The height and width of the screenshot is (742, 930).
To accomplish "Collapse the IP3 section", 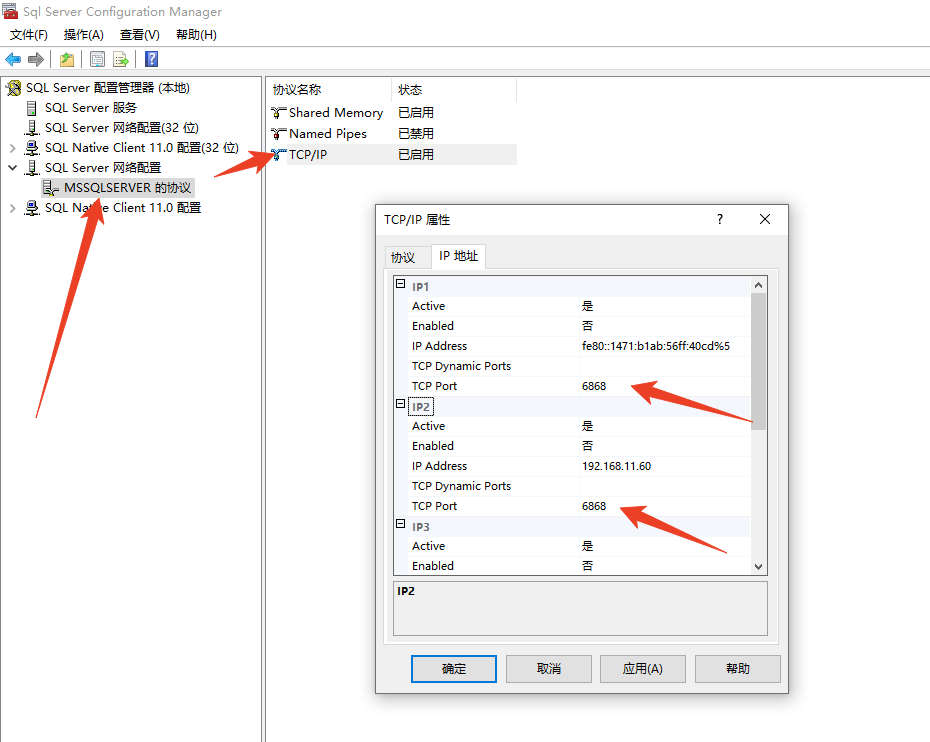I will 400,524.
